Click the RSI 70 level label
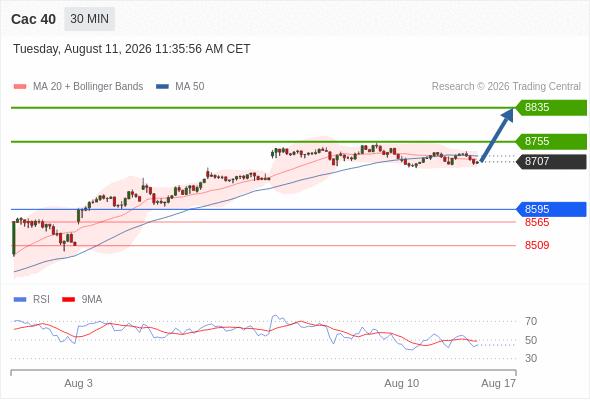Viewport: 590px width, 400px height. tap(531, 321)
